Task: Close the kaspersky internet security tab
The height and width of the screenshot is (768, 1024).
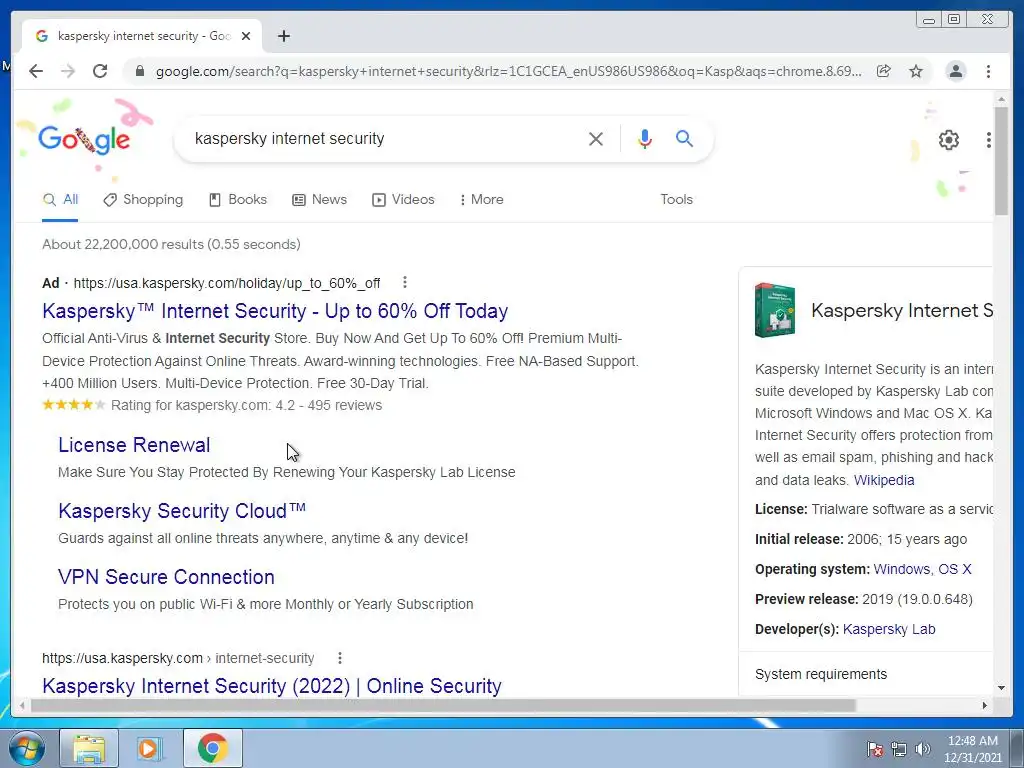Action: tap(246, 36)
